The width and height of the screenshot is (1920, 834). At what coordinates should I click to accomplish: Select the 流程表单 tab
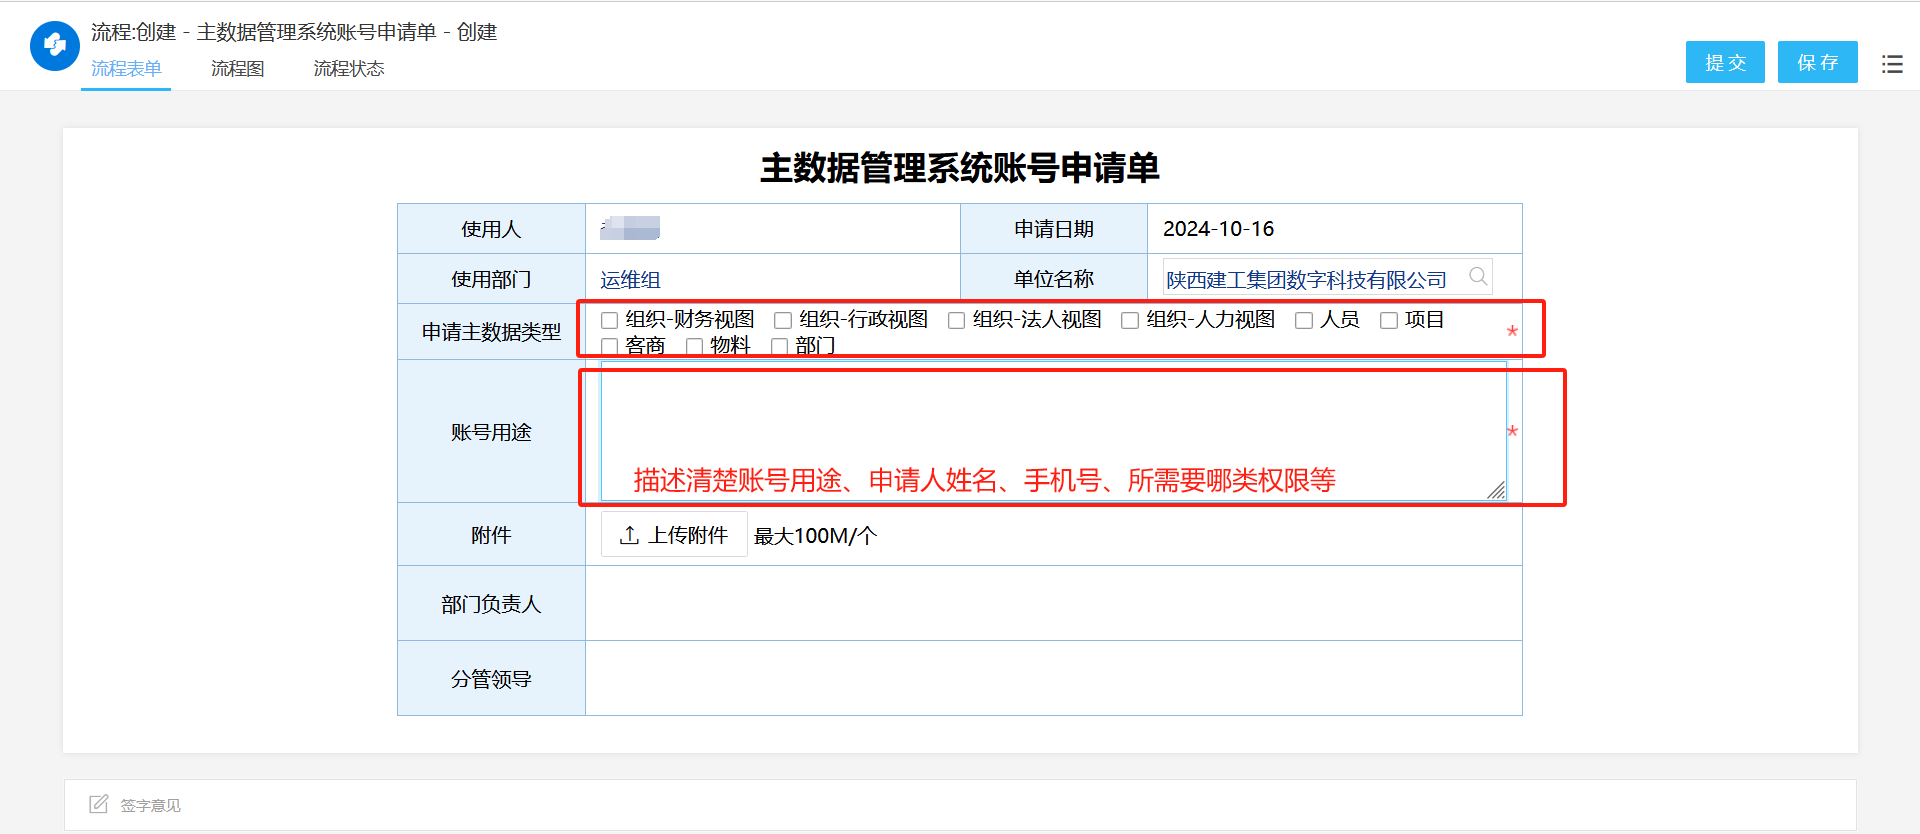click(126, 69)
